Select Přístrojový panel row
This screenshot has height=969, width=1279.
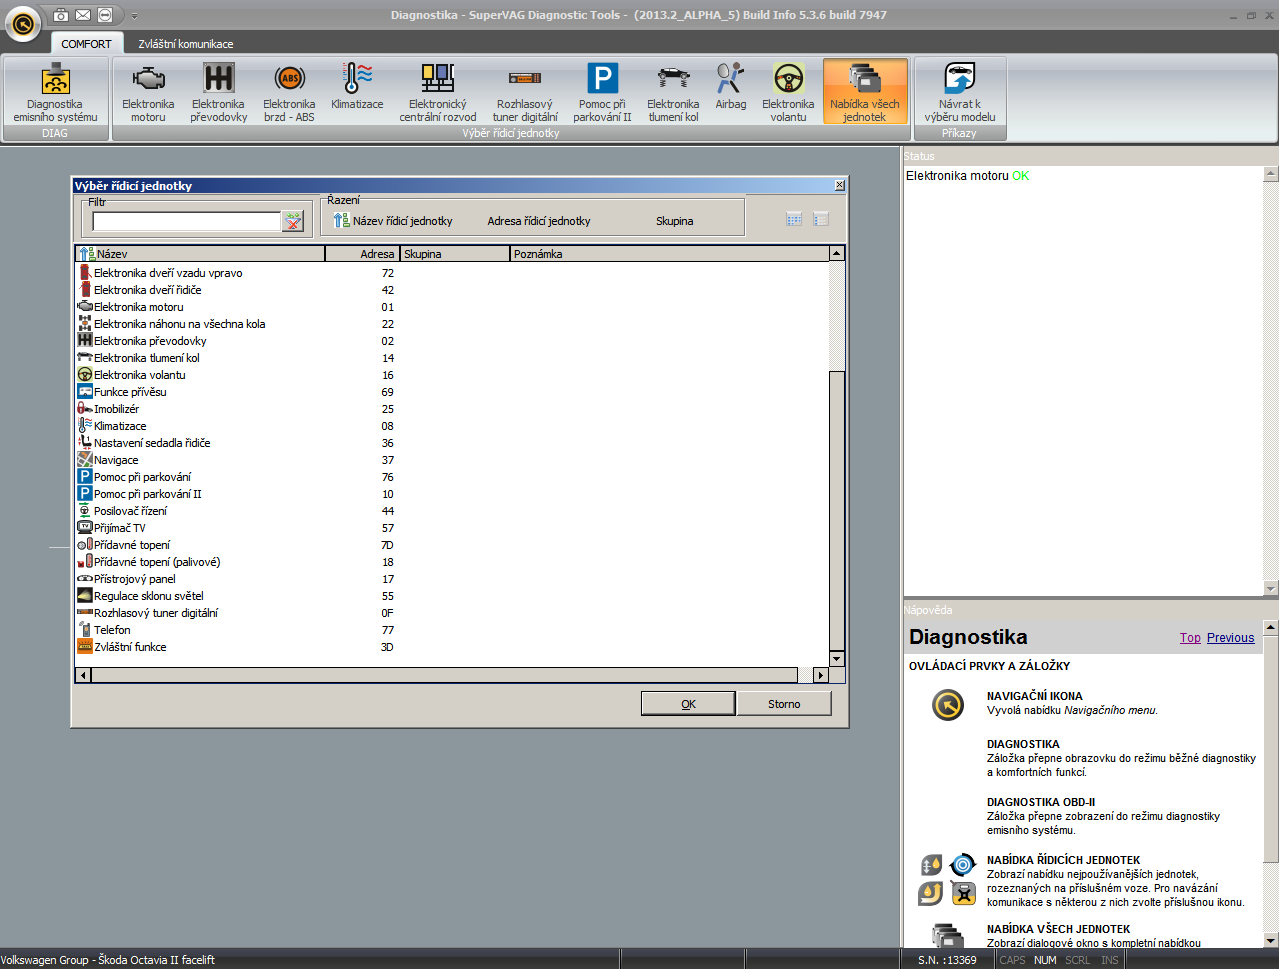453,579
